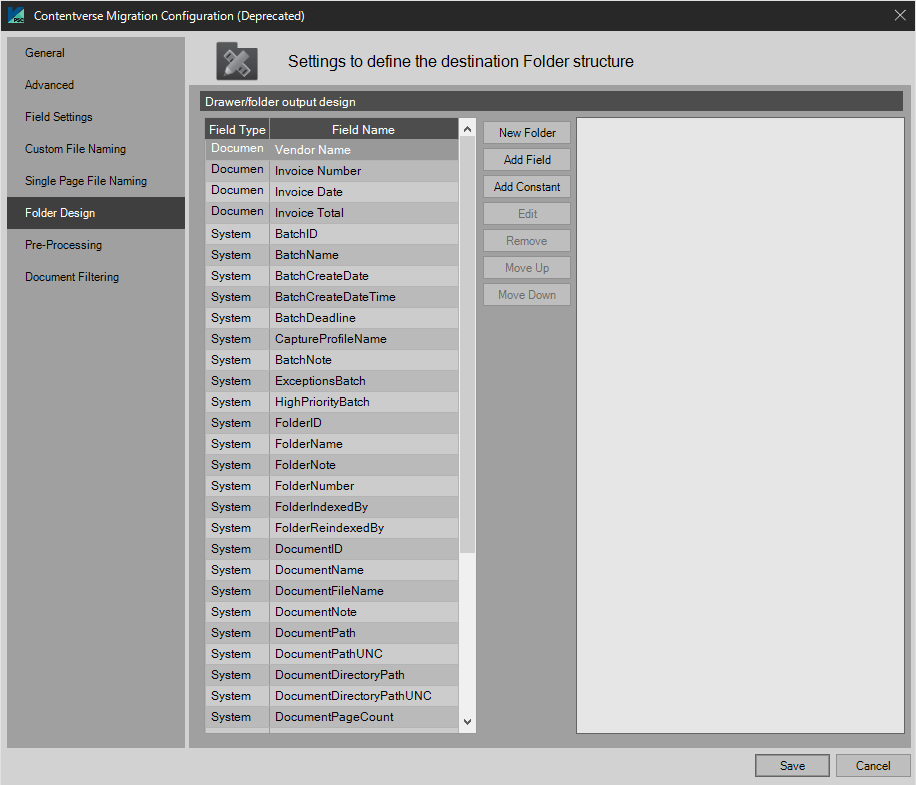Select the DocumentFileName system field

pos(331,591)
